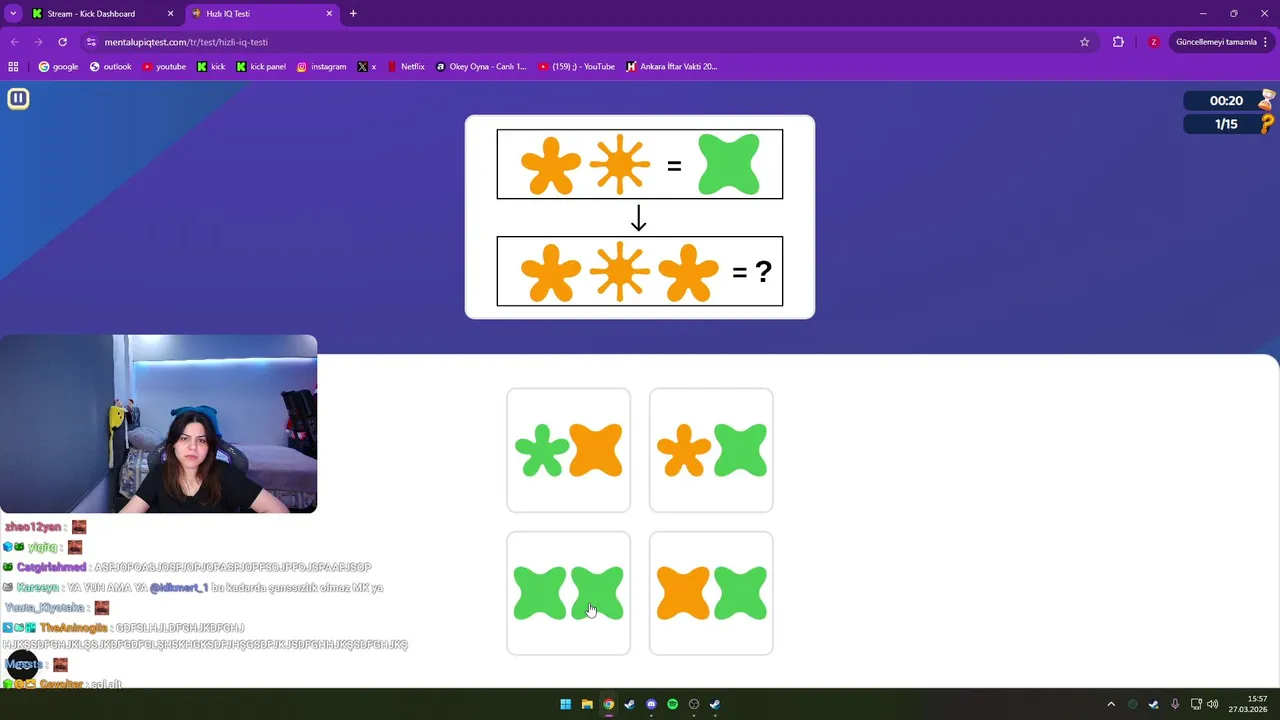The width and height of the screenshot is (1280, 720).
Task: Go back to previous page
Action: tap(15, 42)
